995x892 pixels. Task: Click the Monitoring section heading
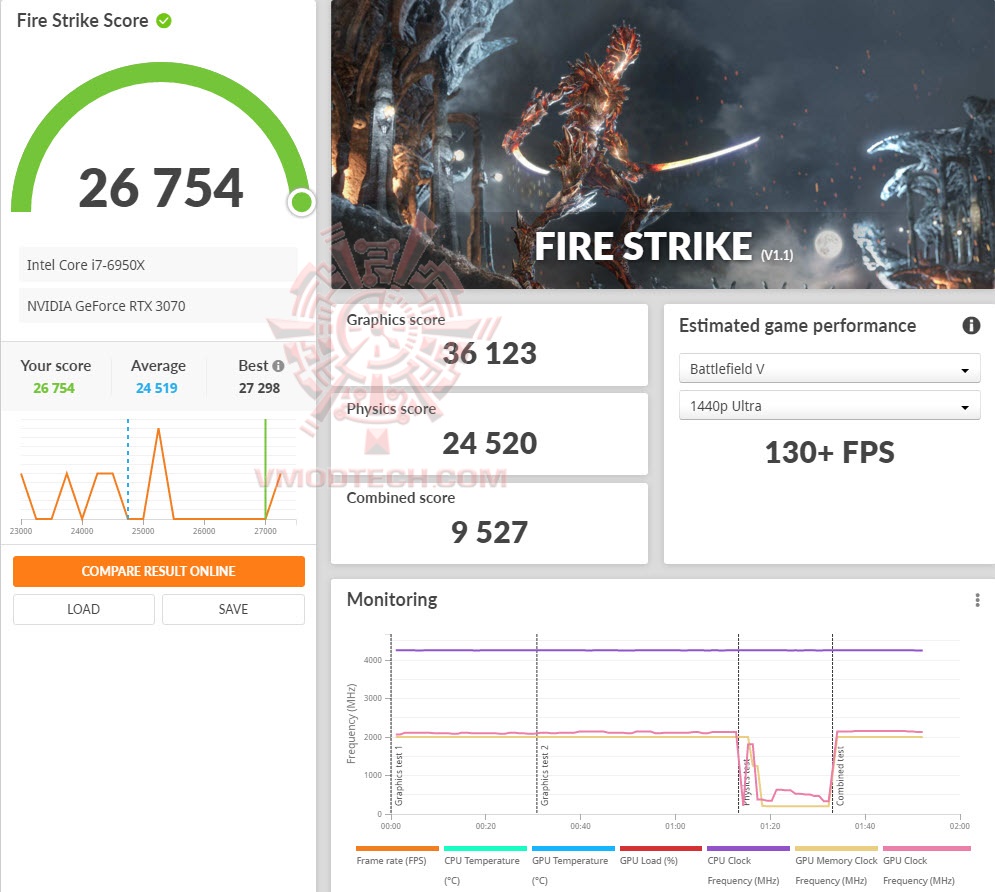click(392, 600)
